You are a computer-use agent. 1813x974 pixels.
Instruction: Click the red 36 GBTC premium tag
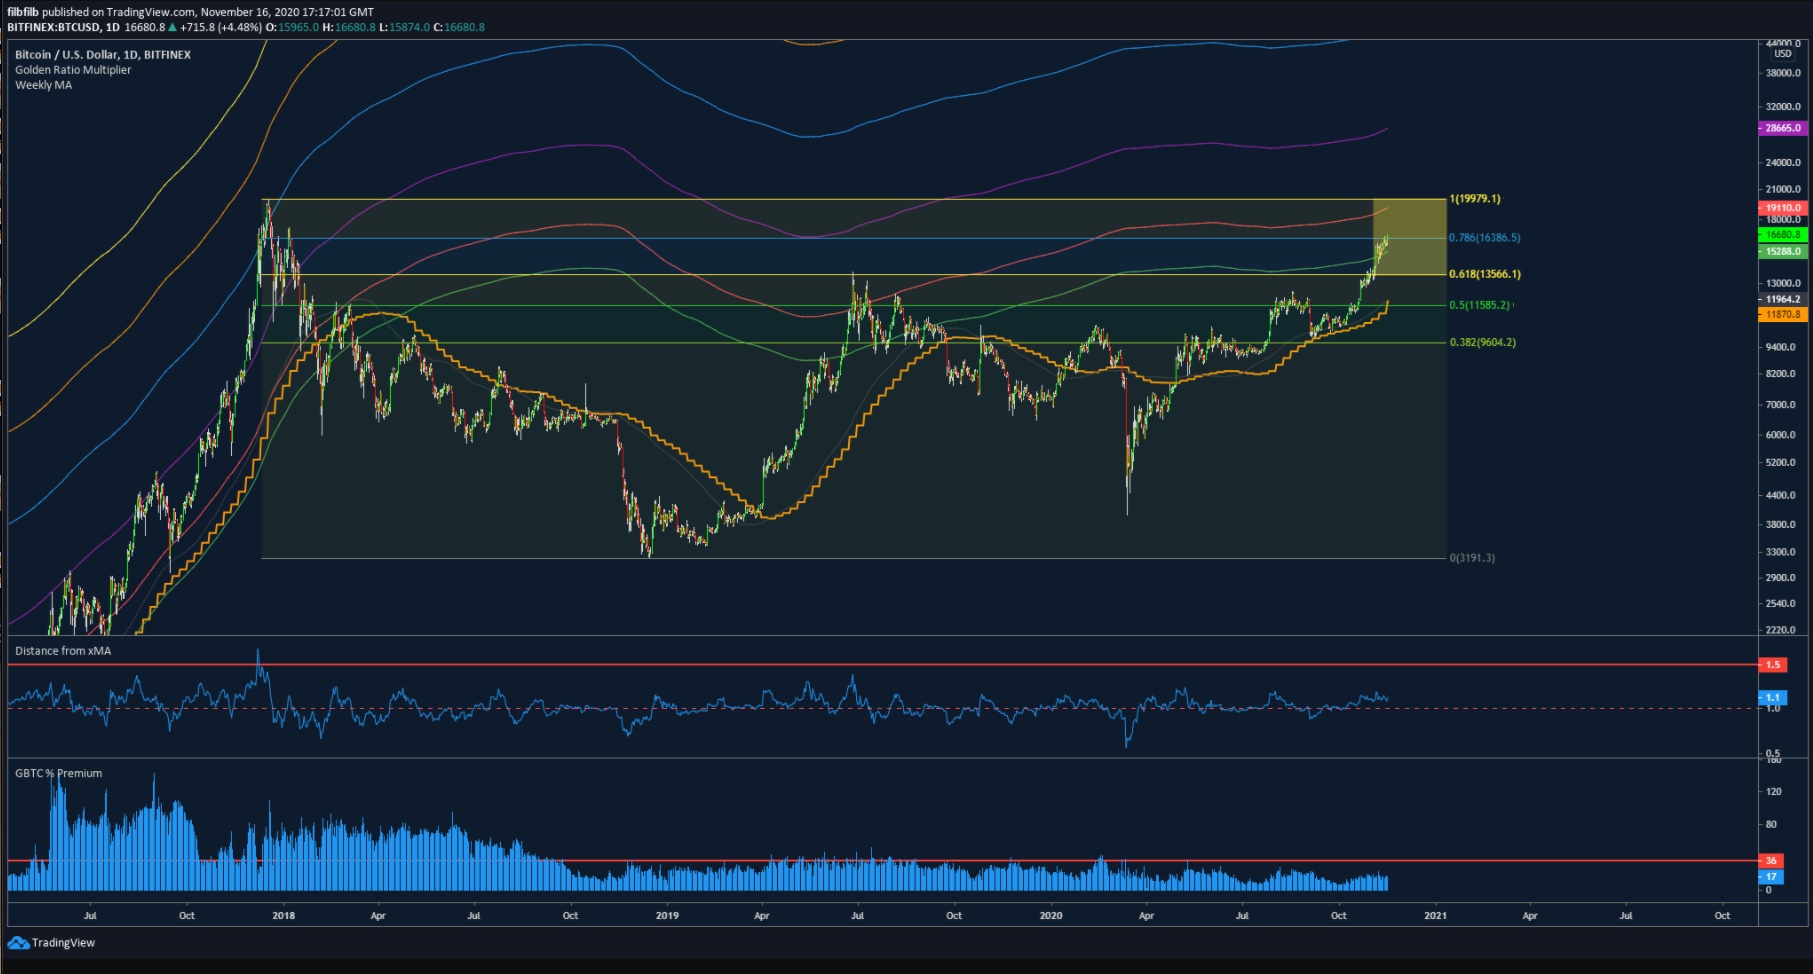pos(1771,861)
